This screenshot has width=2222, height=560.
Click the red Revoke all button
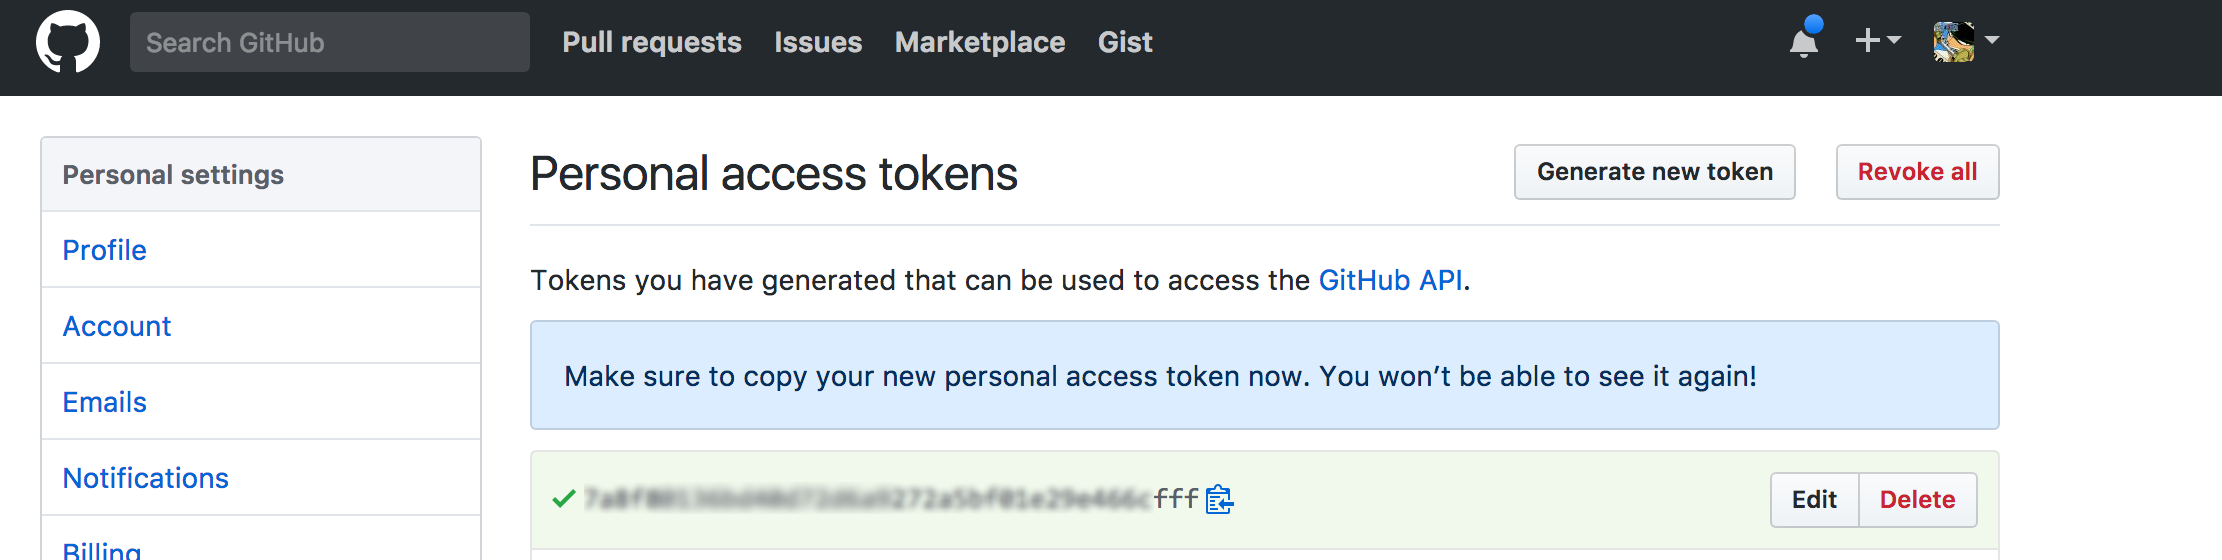pos(1918,172)
